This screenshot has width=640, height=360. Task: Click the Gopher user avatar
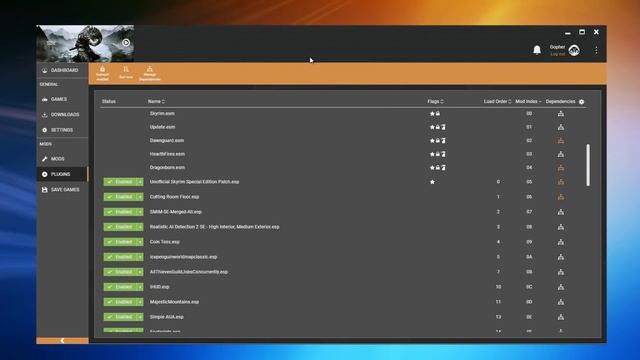[574, 50]
